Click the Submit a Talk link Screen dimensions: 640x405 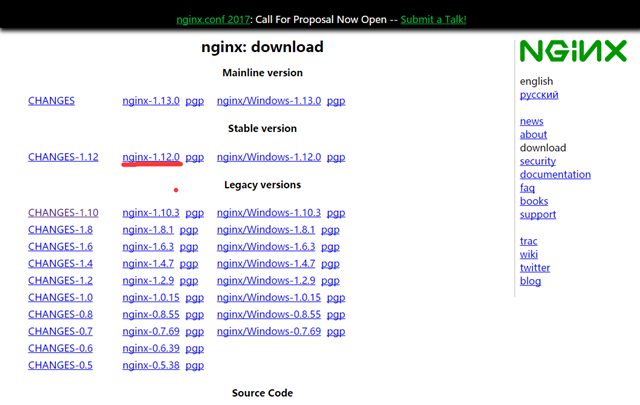[433, 19]
